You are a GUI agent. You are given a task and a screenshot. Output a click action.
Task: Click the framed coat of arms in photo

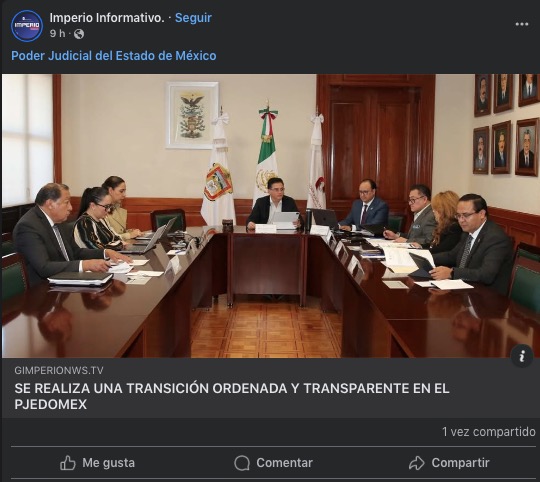[x=192, y=115]
